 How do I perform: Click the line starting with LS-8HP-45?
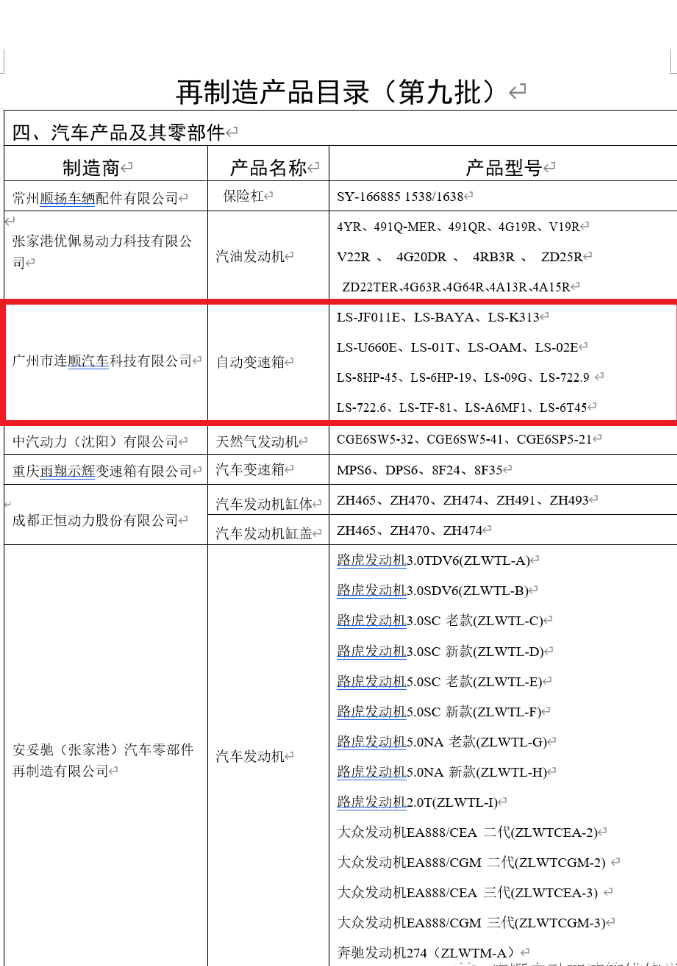[463, 377]
